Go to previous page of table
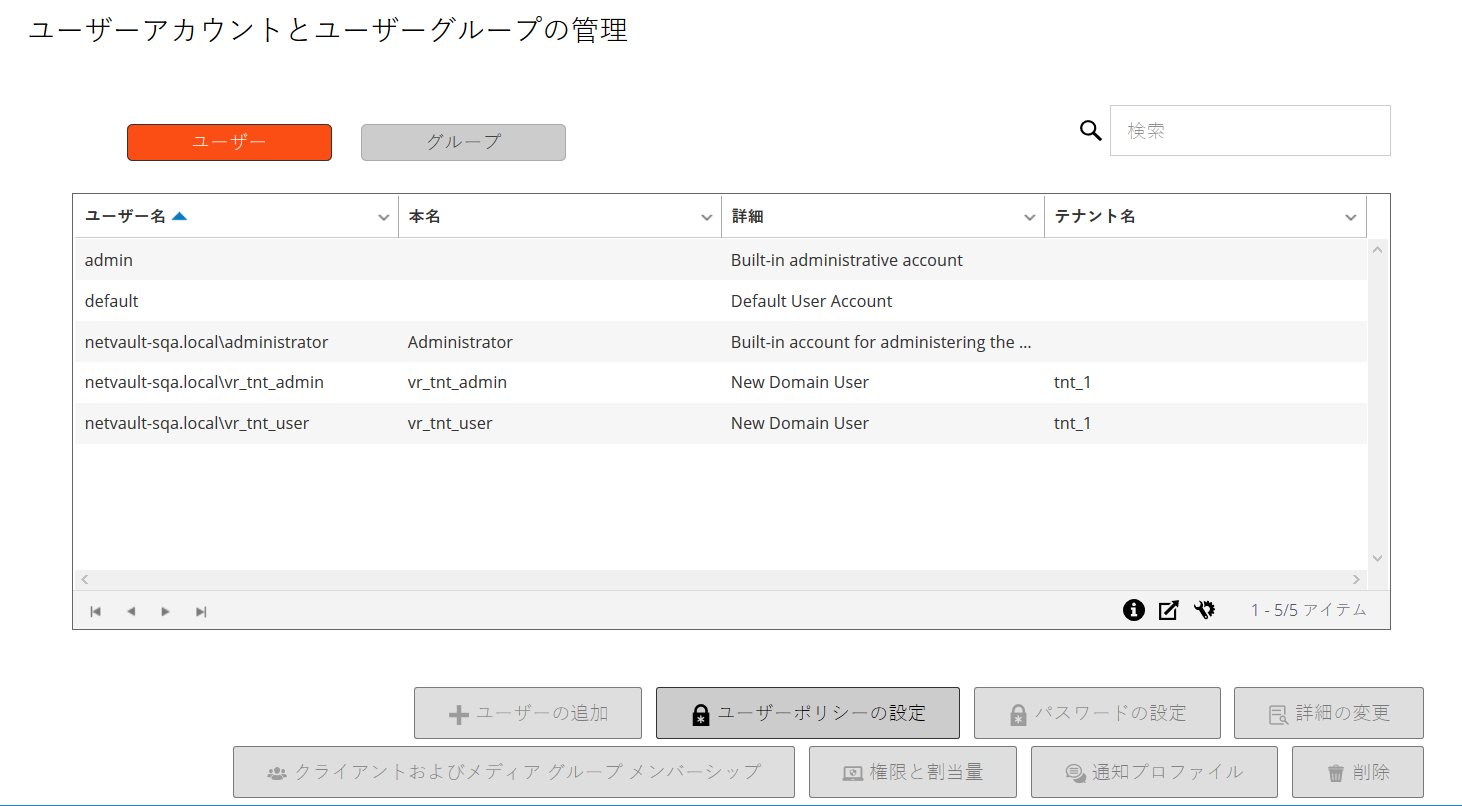Viewport: 1462px width, 806px height. (131, 611)
